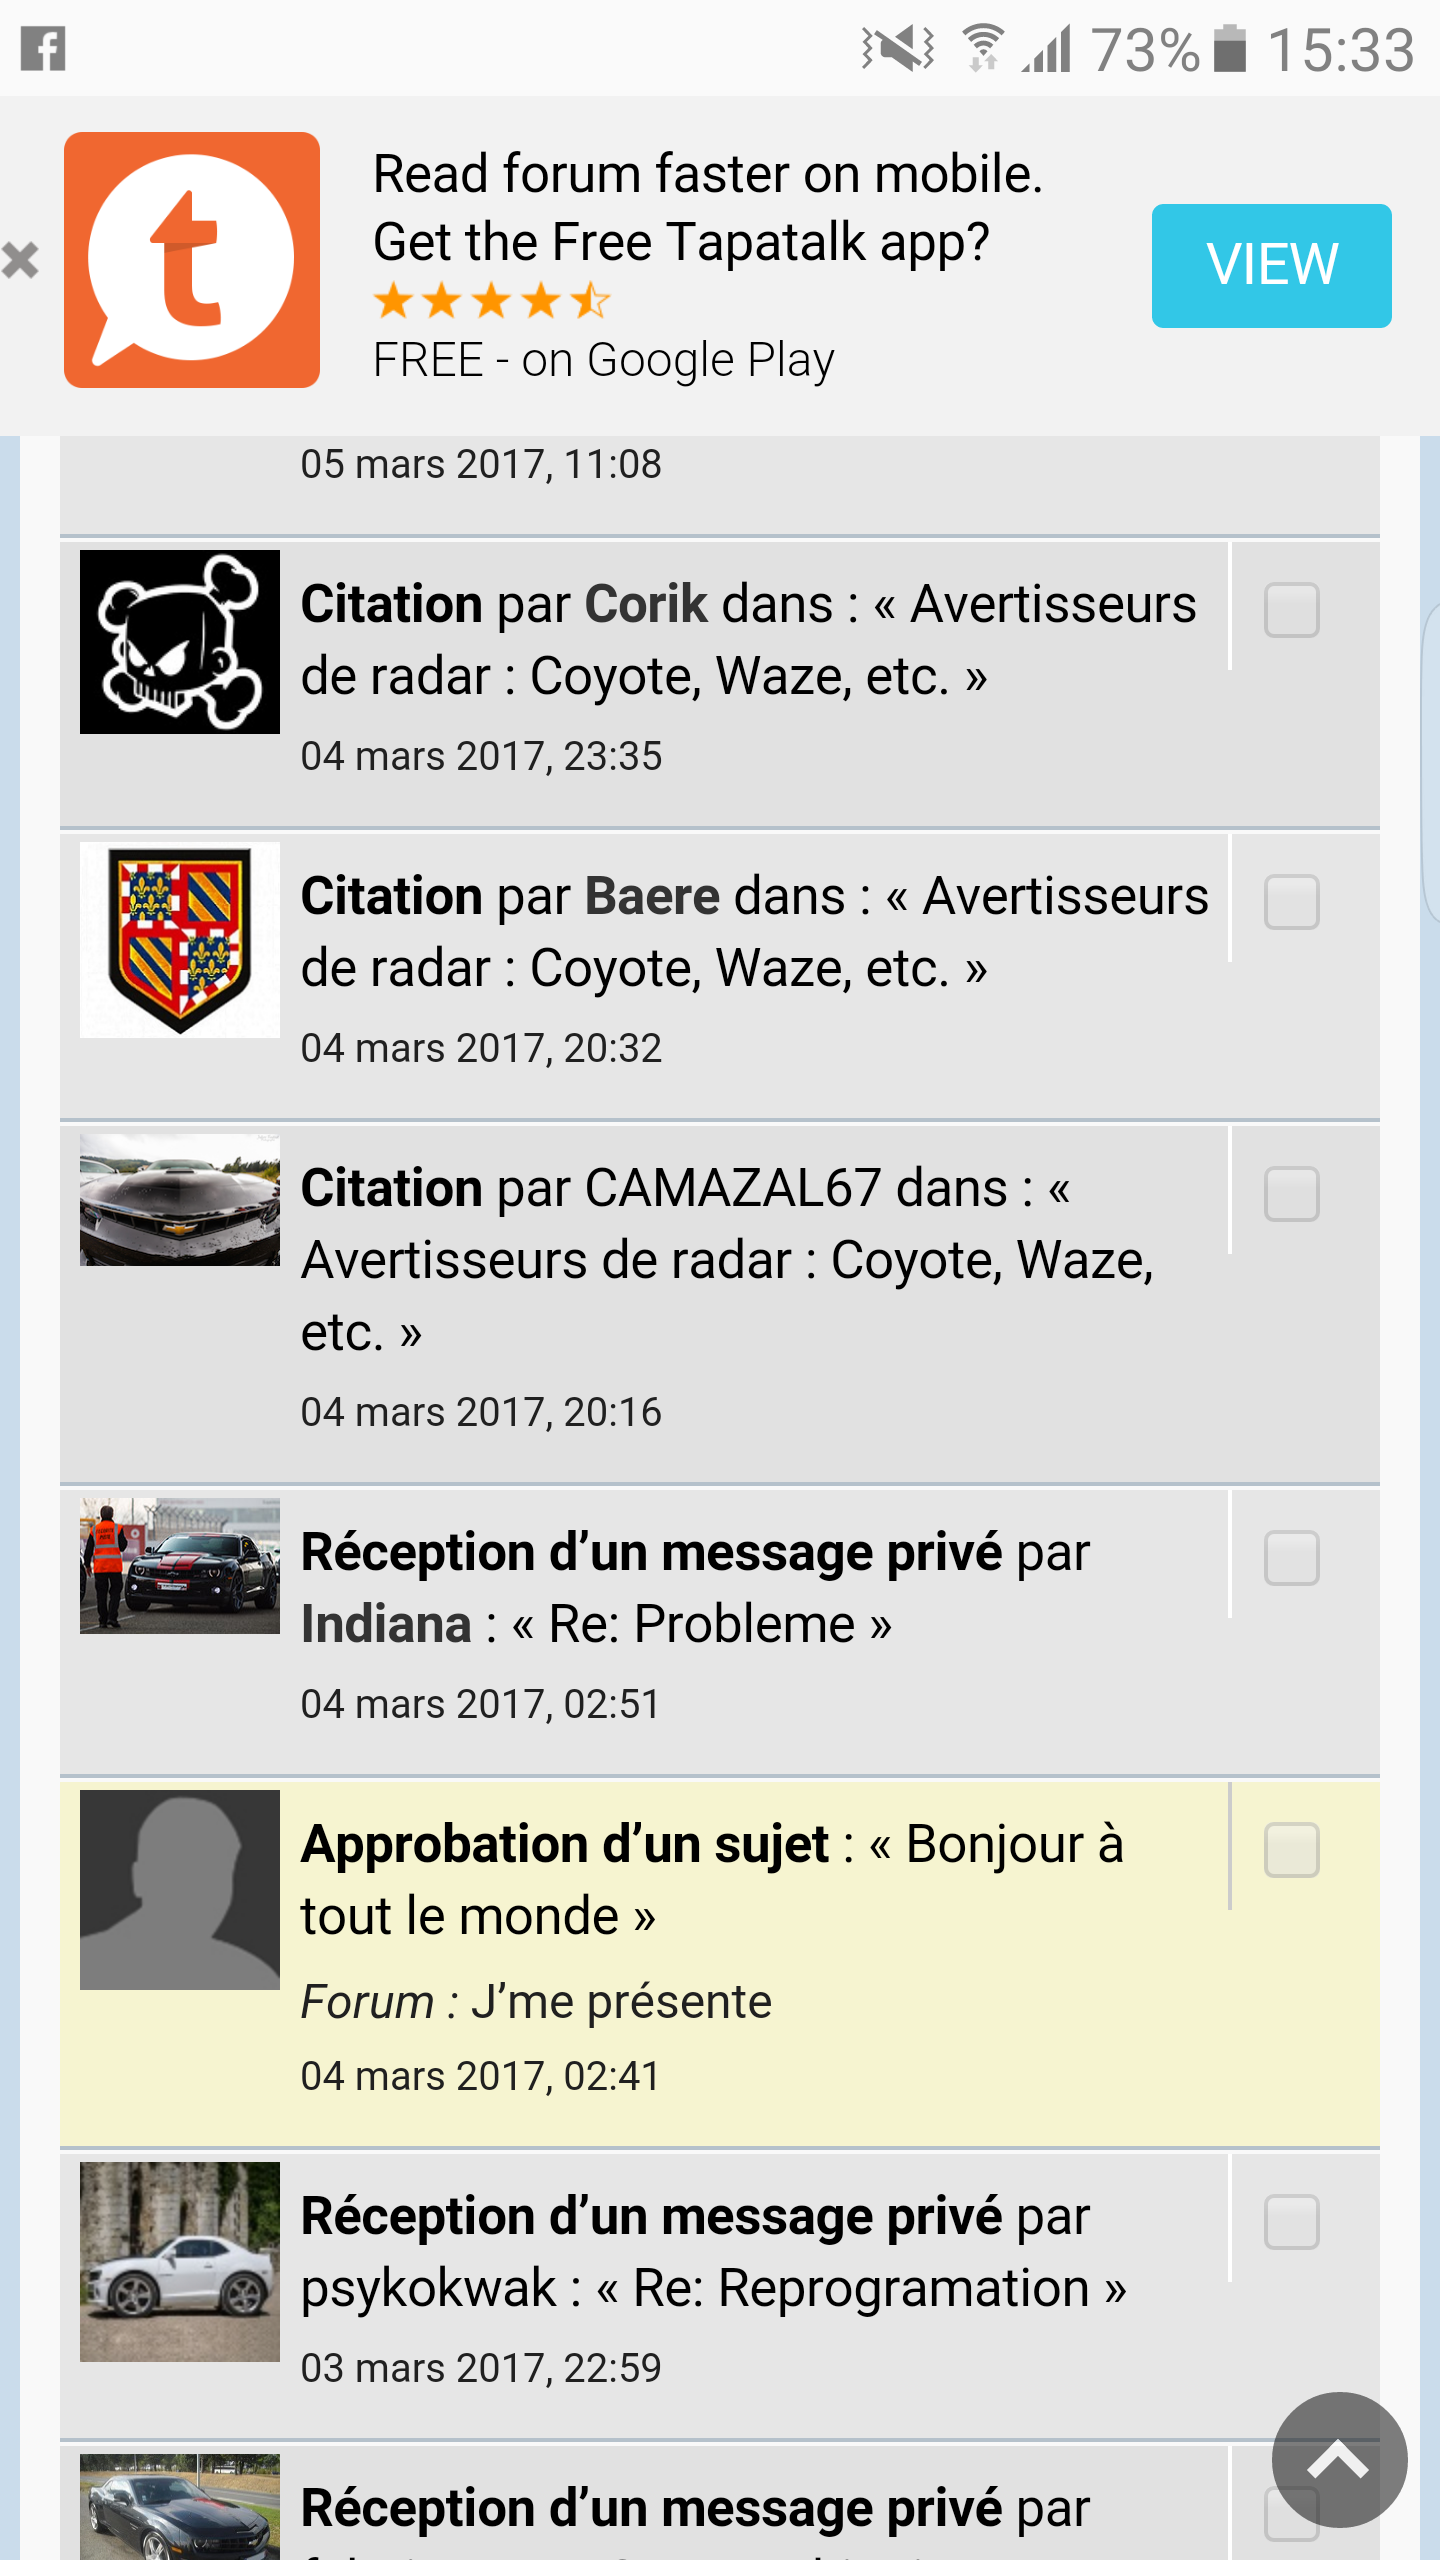Check the box for Corik's citation notification
Screen dimensions: 1440x2560
pos(1291,610)
